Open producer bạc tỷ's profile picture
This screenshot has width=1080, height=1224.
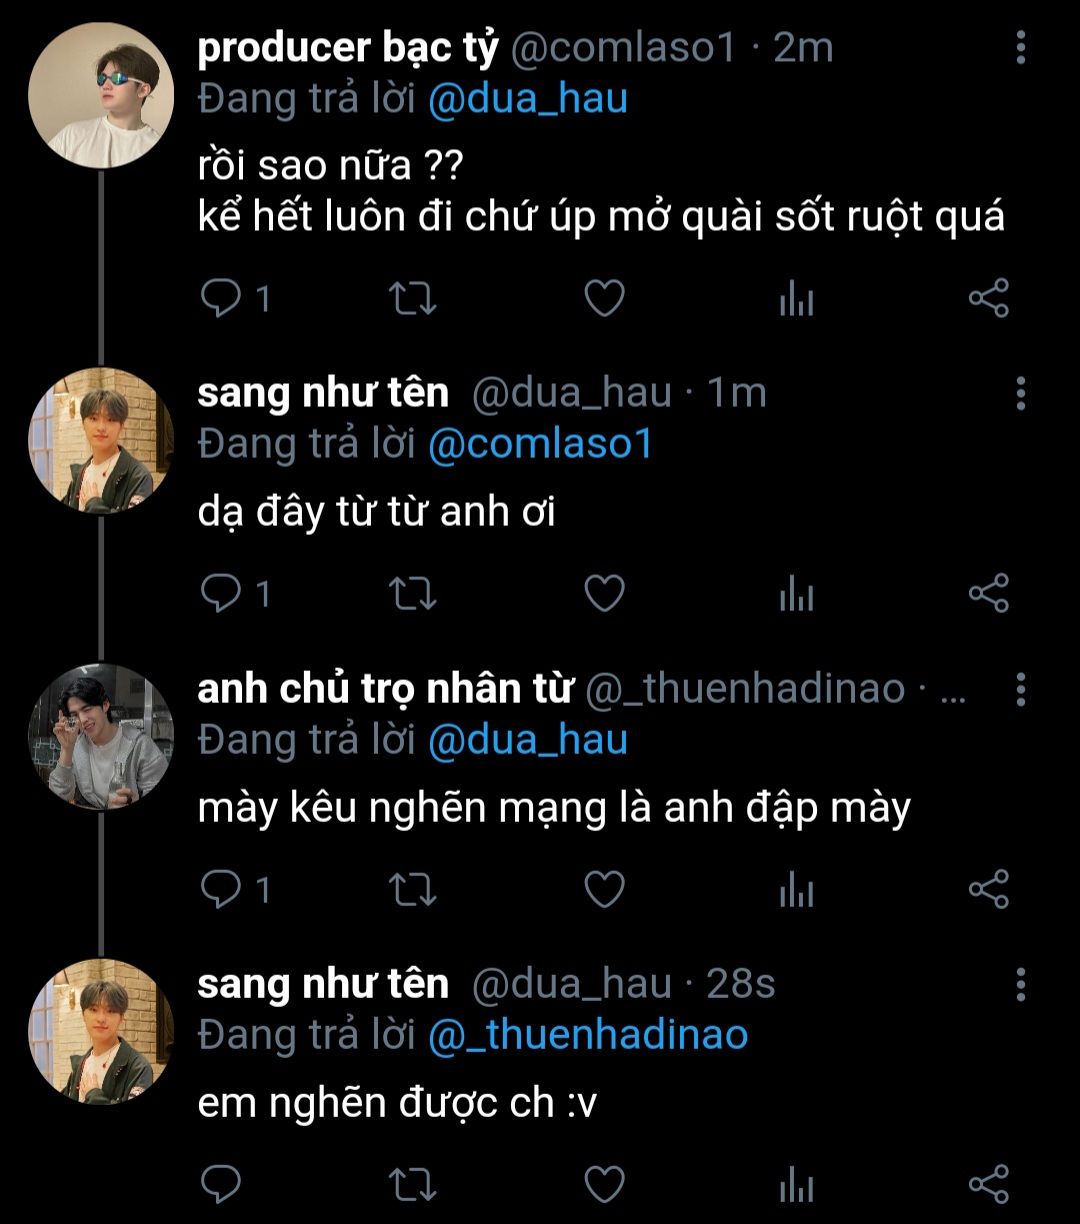(101, 96)
